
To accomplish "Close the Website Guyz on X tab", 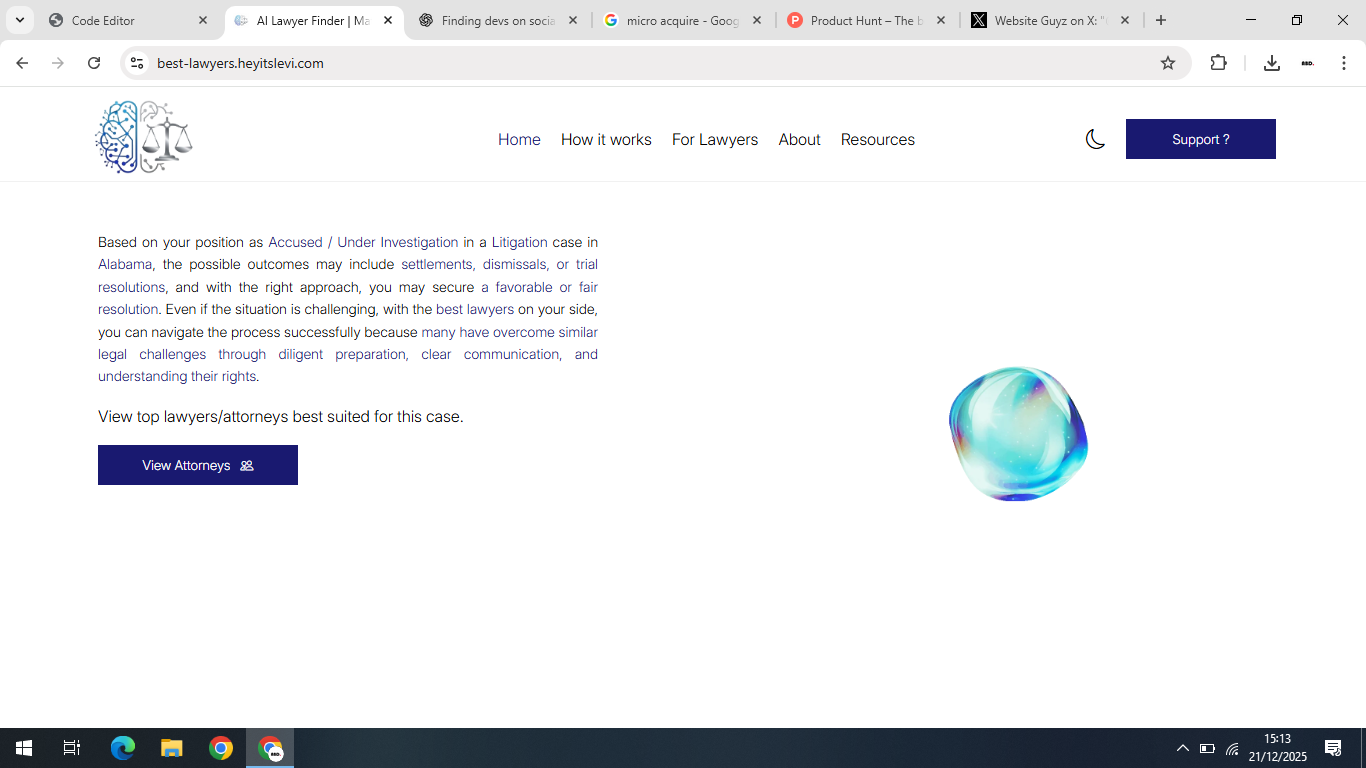I will [1125, 20].
